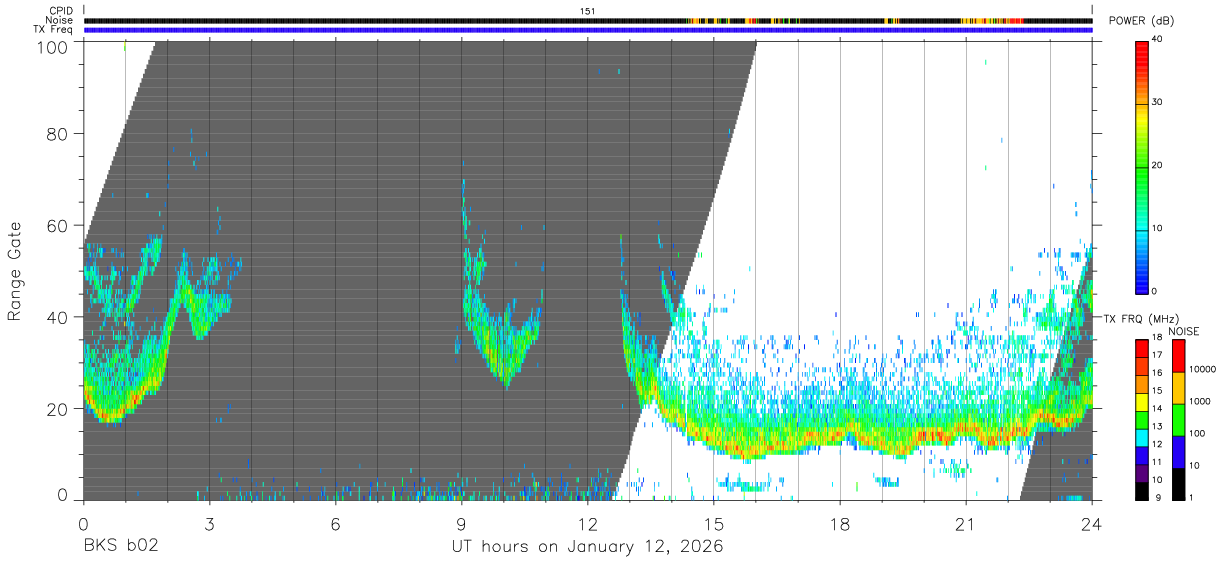Click the TX FRQ (MHz) legend title
The width and height of the screenshot is (1228, 567).
point(1140,318)
